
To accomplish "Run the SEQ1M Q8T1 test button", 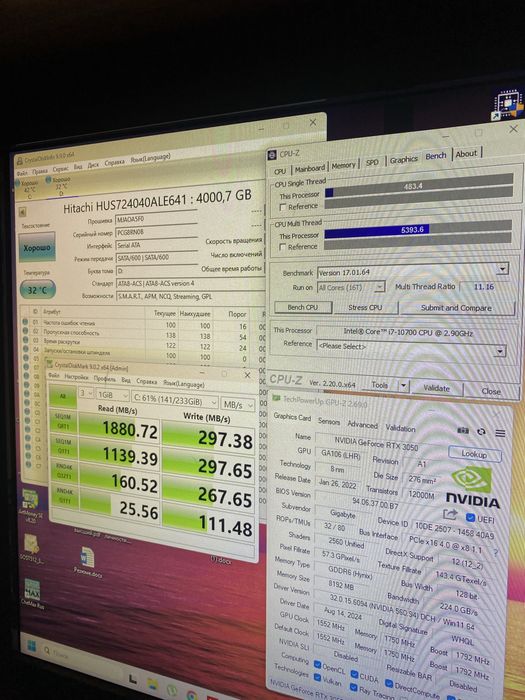I will point(63,423).
